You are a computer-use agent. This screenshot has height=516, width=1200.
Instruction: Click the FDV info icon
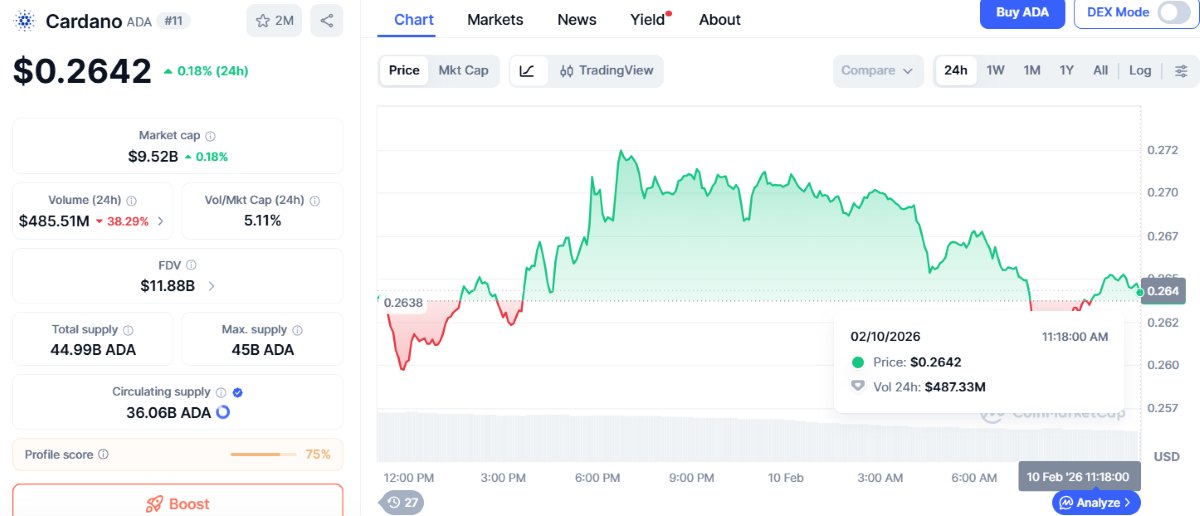(x=191, y=265)
